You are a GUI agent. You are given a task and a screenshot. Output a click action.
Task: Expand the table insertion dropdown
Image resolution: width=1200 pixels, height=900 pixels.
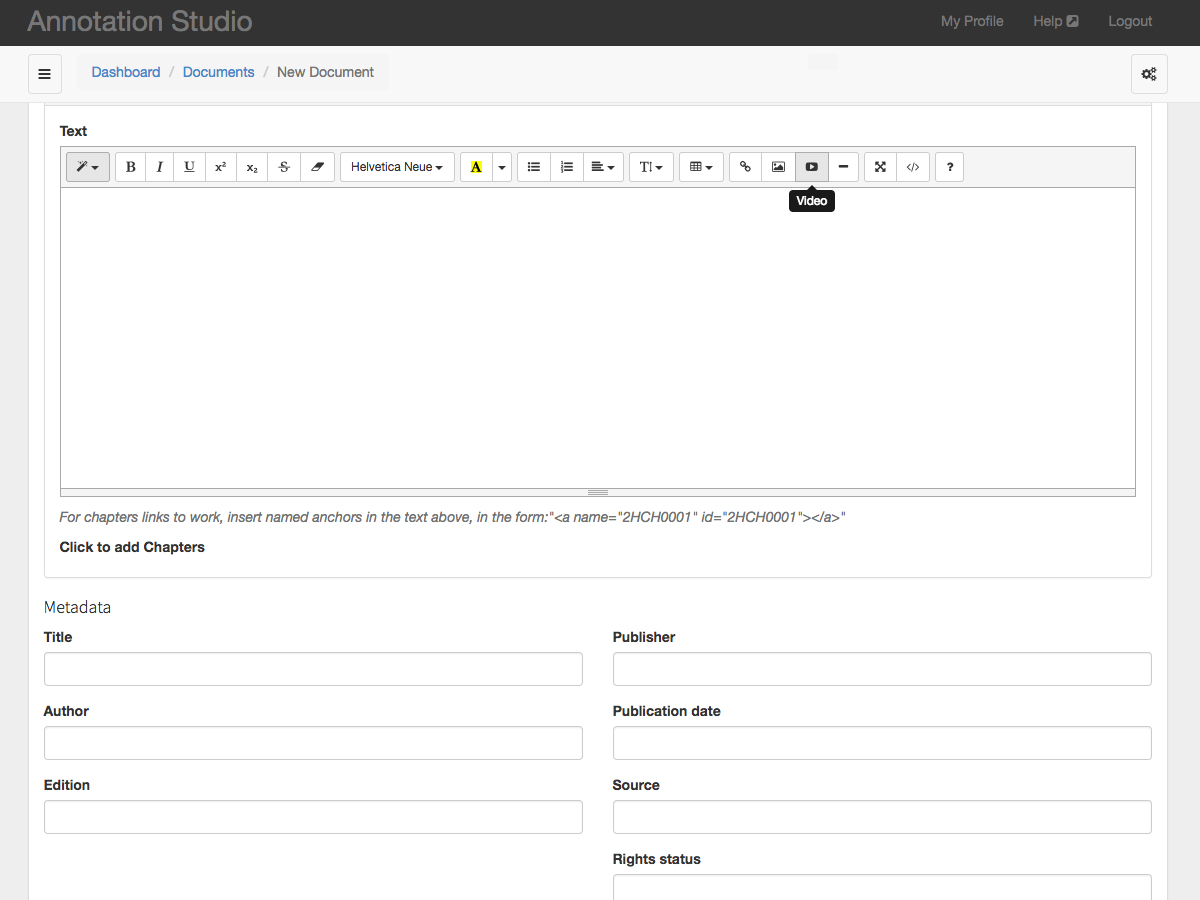click(701, 167)
